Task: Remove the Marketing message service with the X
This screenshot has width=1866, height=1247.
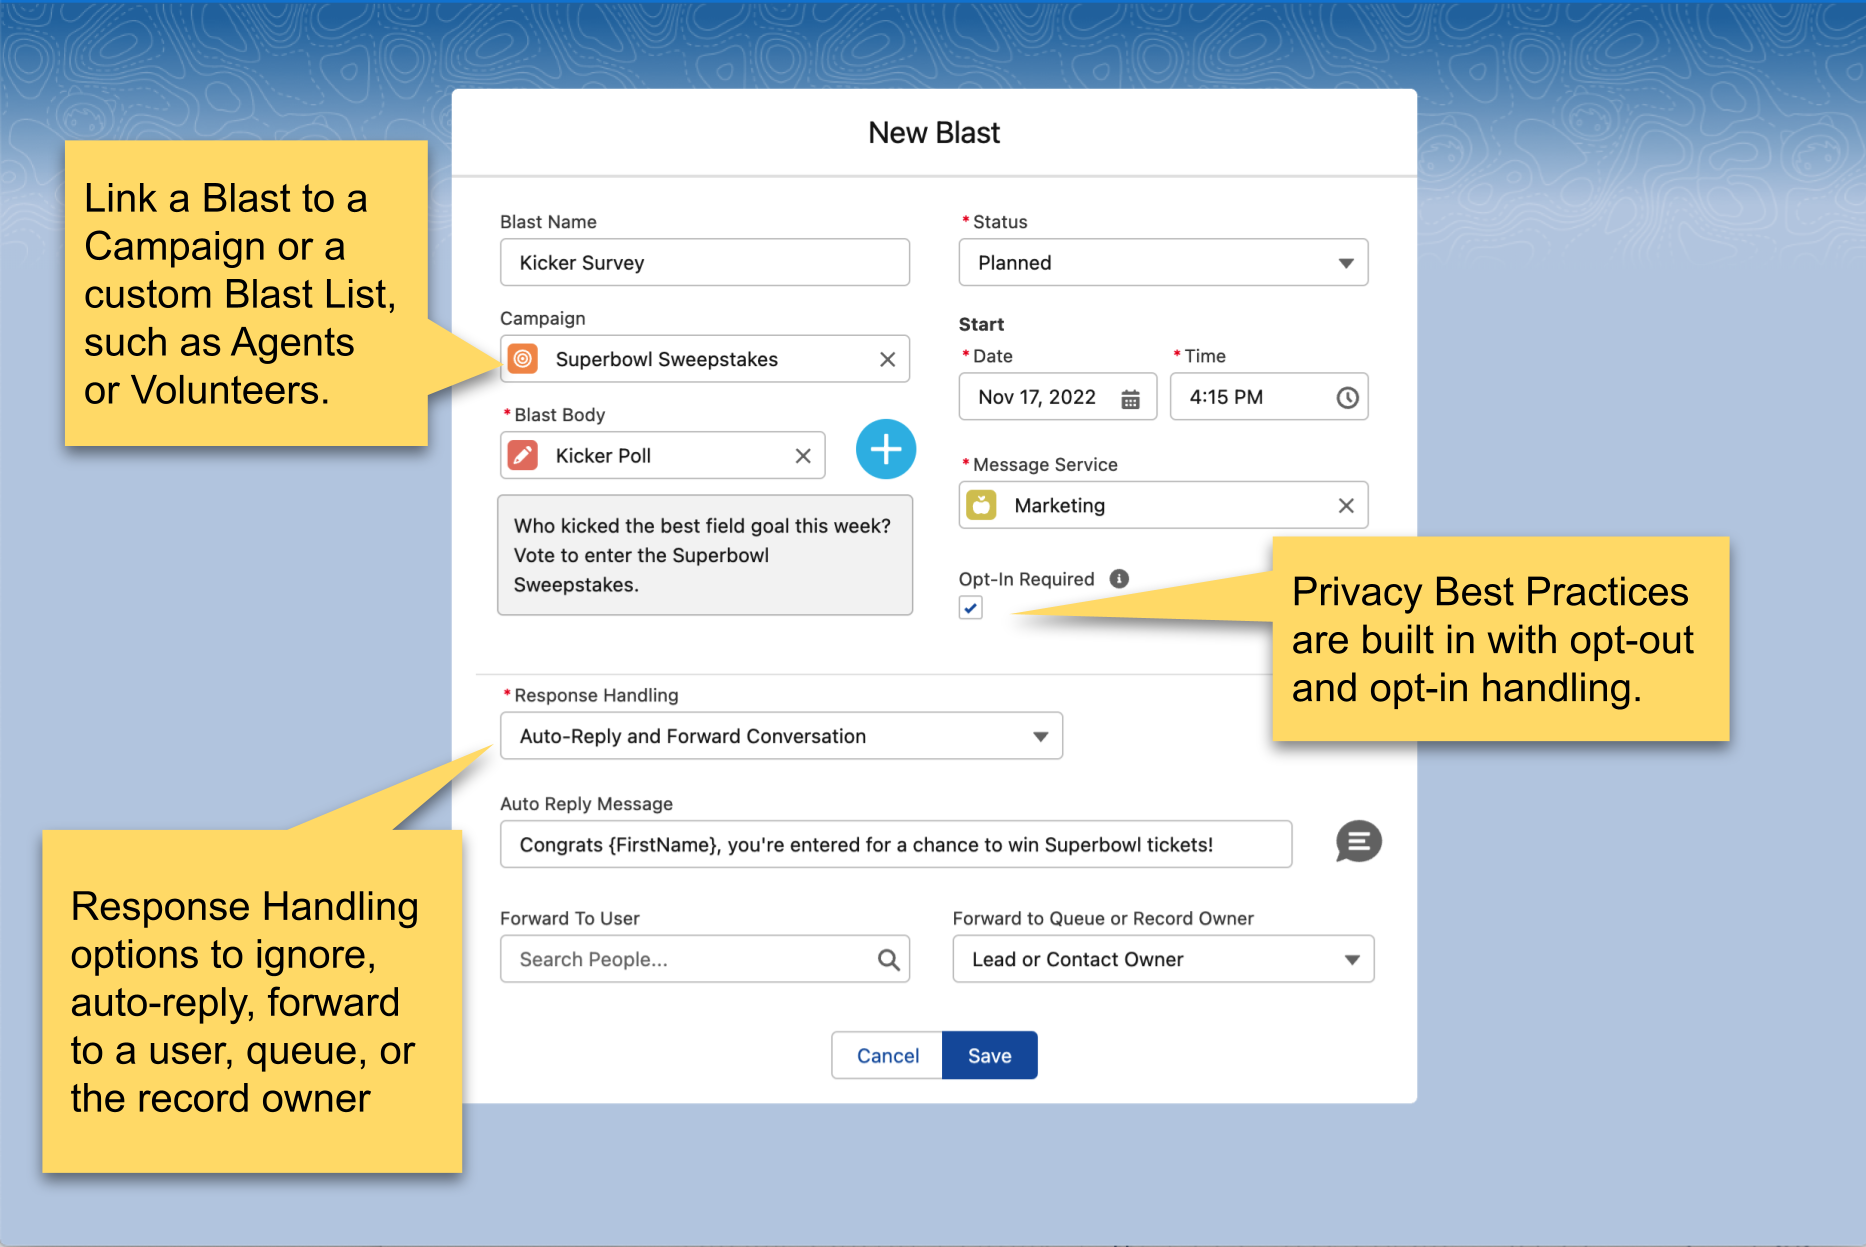Action: 1346,505
